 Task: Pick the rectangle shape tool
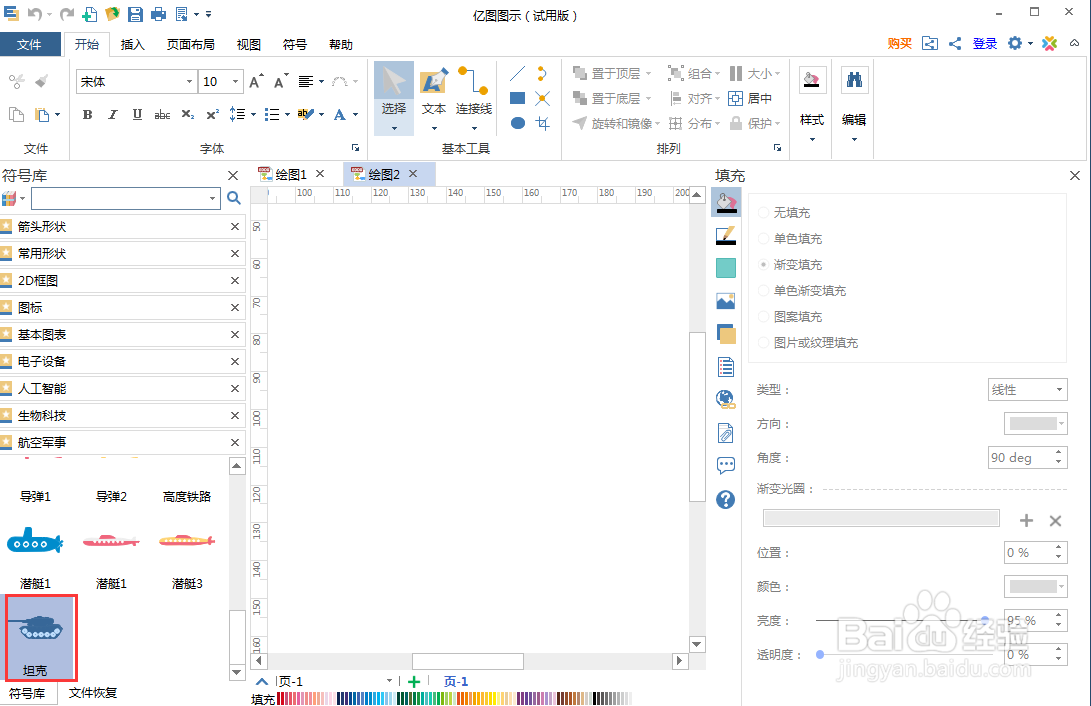tap(517, 99)
